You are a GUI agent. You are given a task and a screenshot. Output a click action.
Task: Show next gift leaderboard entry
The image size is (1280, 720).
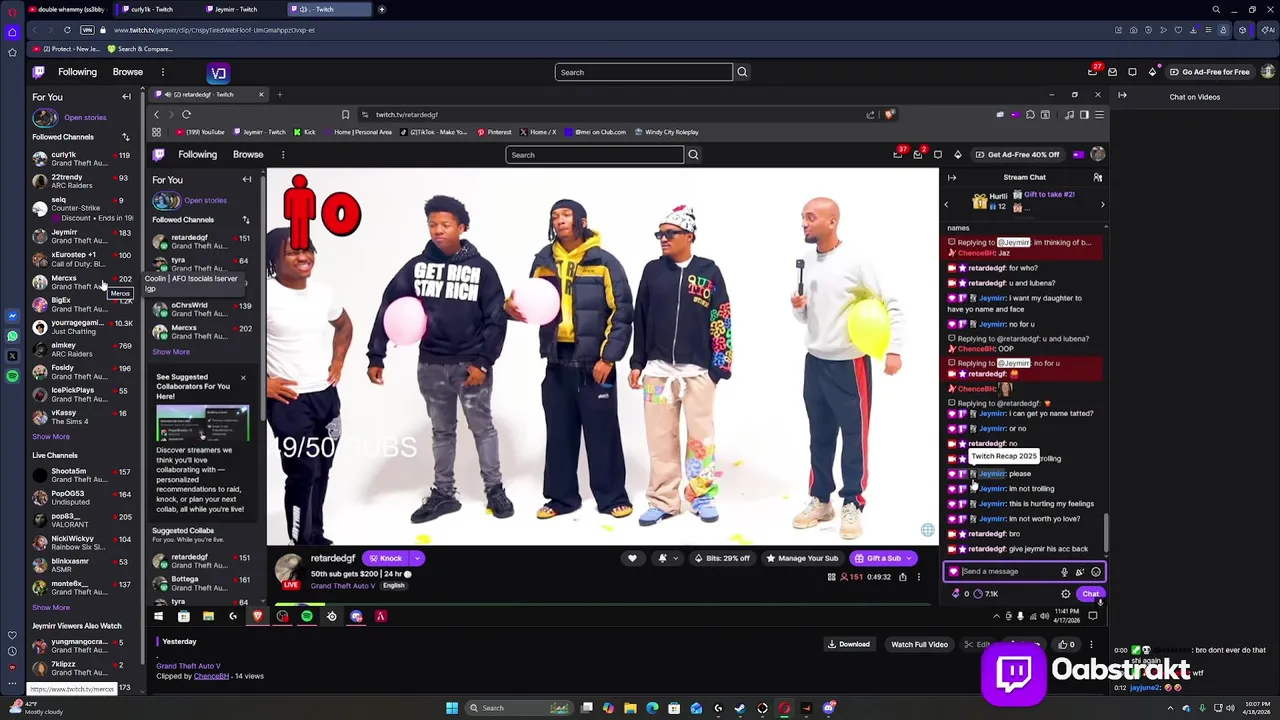[x=1102, y=205]
